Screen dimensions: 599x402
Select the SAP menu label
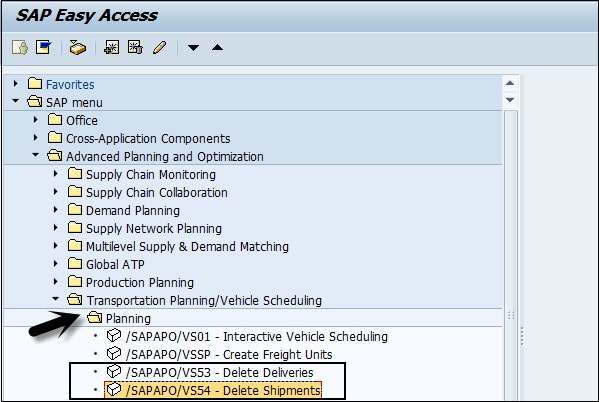[x=74, y=102]
